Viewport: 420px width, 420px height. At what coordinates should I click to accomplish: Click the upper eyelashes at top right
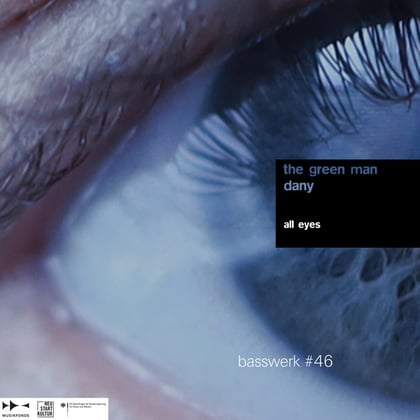click(x=367, y=57)
